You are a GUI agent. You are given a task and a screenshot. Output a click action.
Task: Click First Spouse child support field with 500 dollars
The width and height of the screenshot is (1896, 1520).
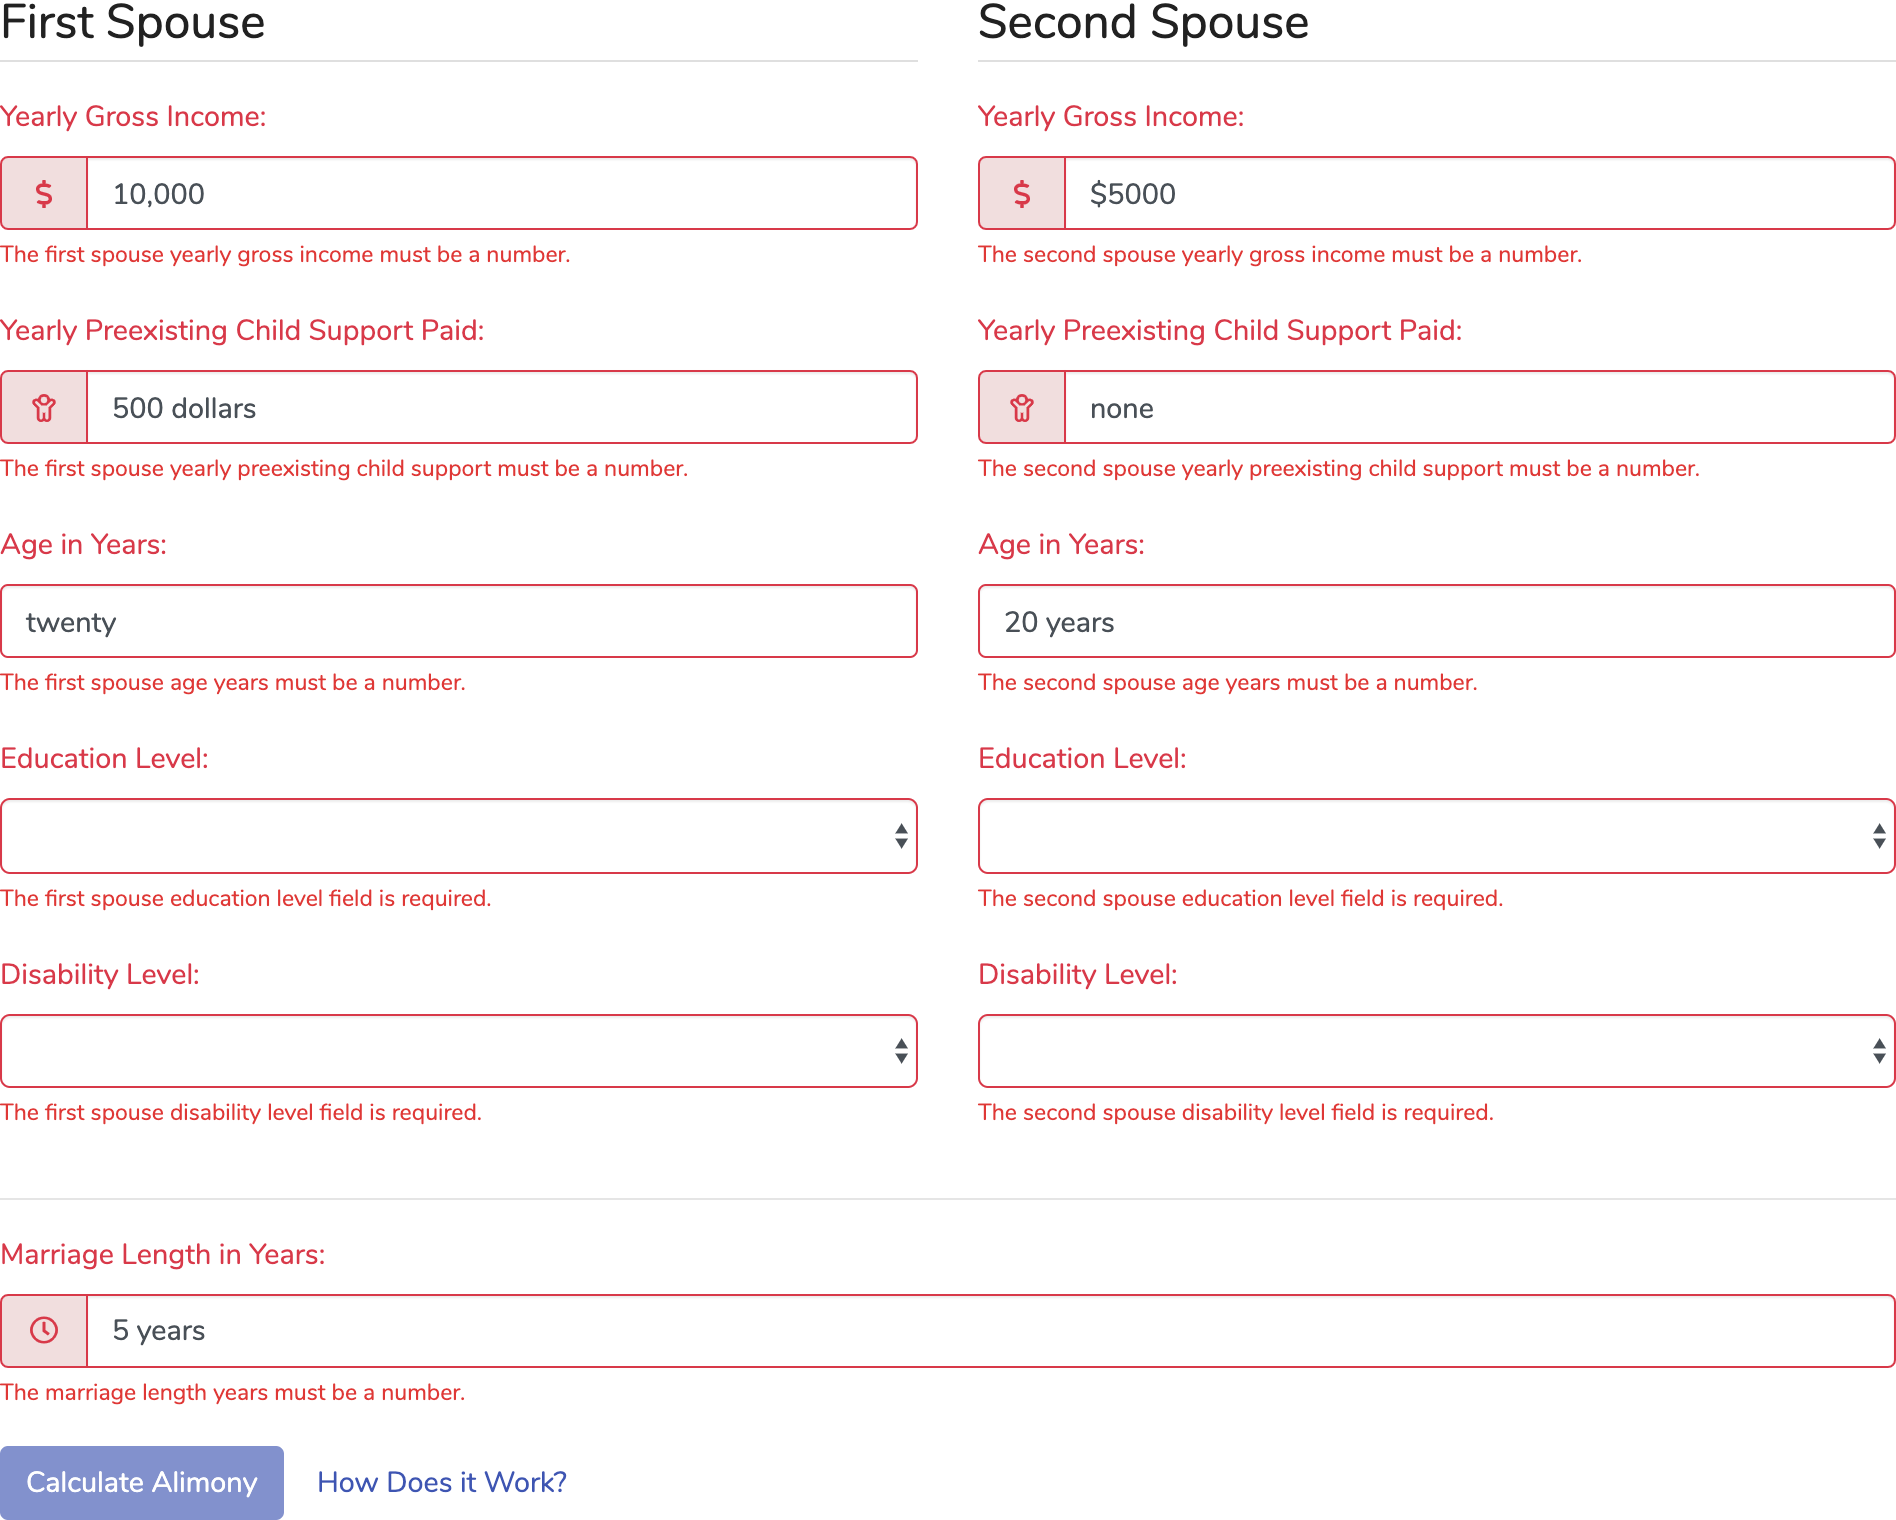click(x=500, y=408)
